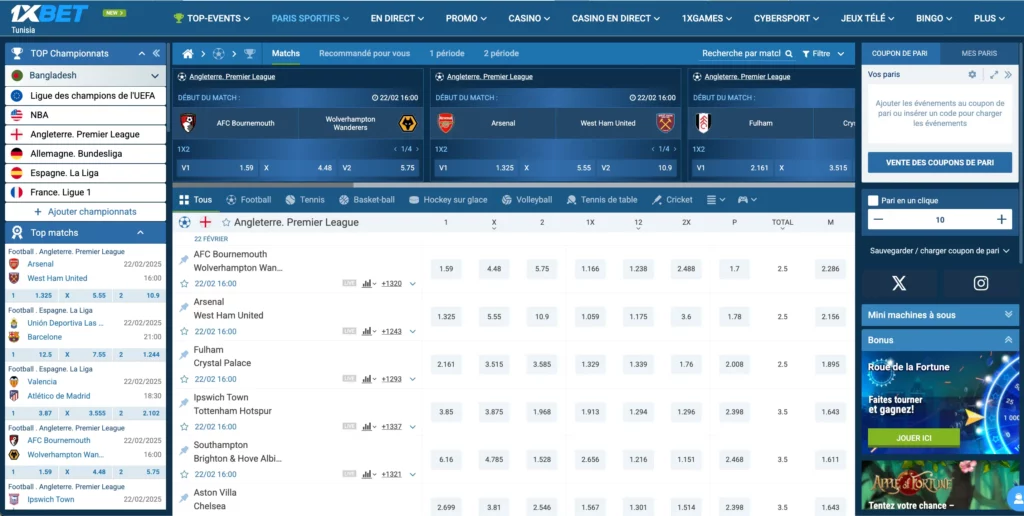1024x516 pixels.
Task: Open the EN DIRECT dropdown
Action: point(397,18)
